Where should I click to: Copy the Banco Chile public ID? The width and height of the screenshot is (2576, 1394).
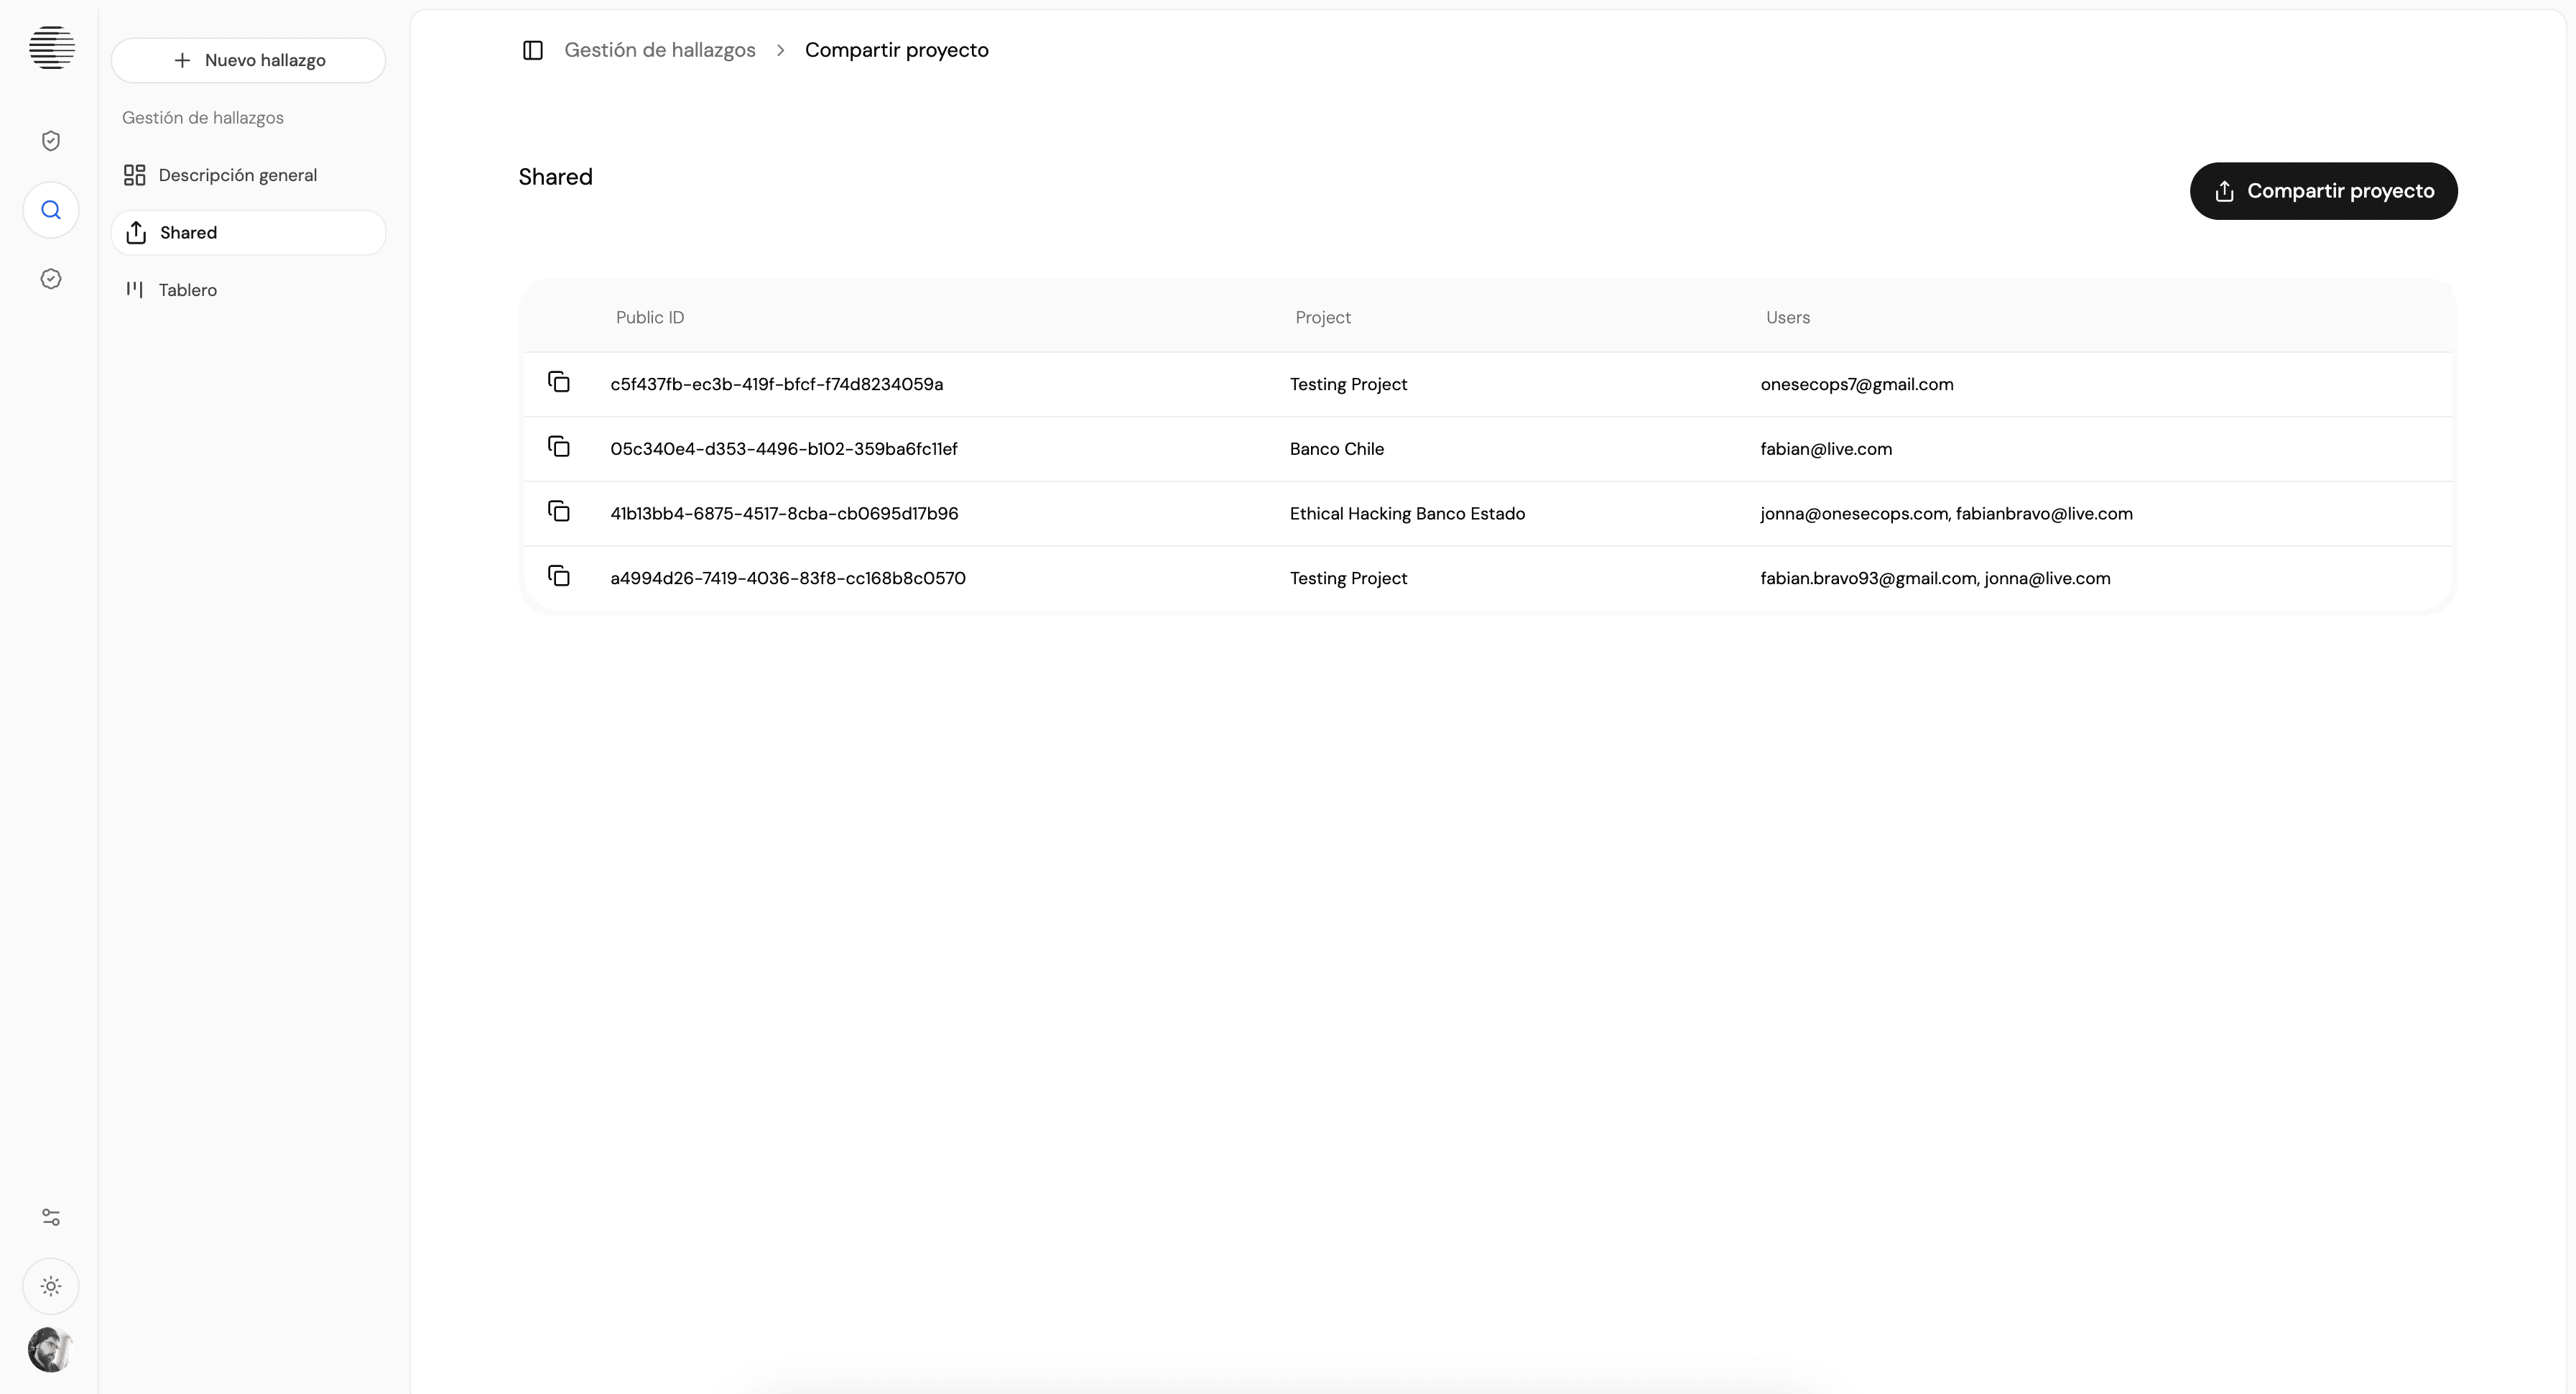559,447
